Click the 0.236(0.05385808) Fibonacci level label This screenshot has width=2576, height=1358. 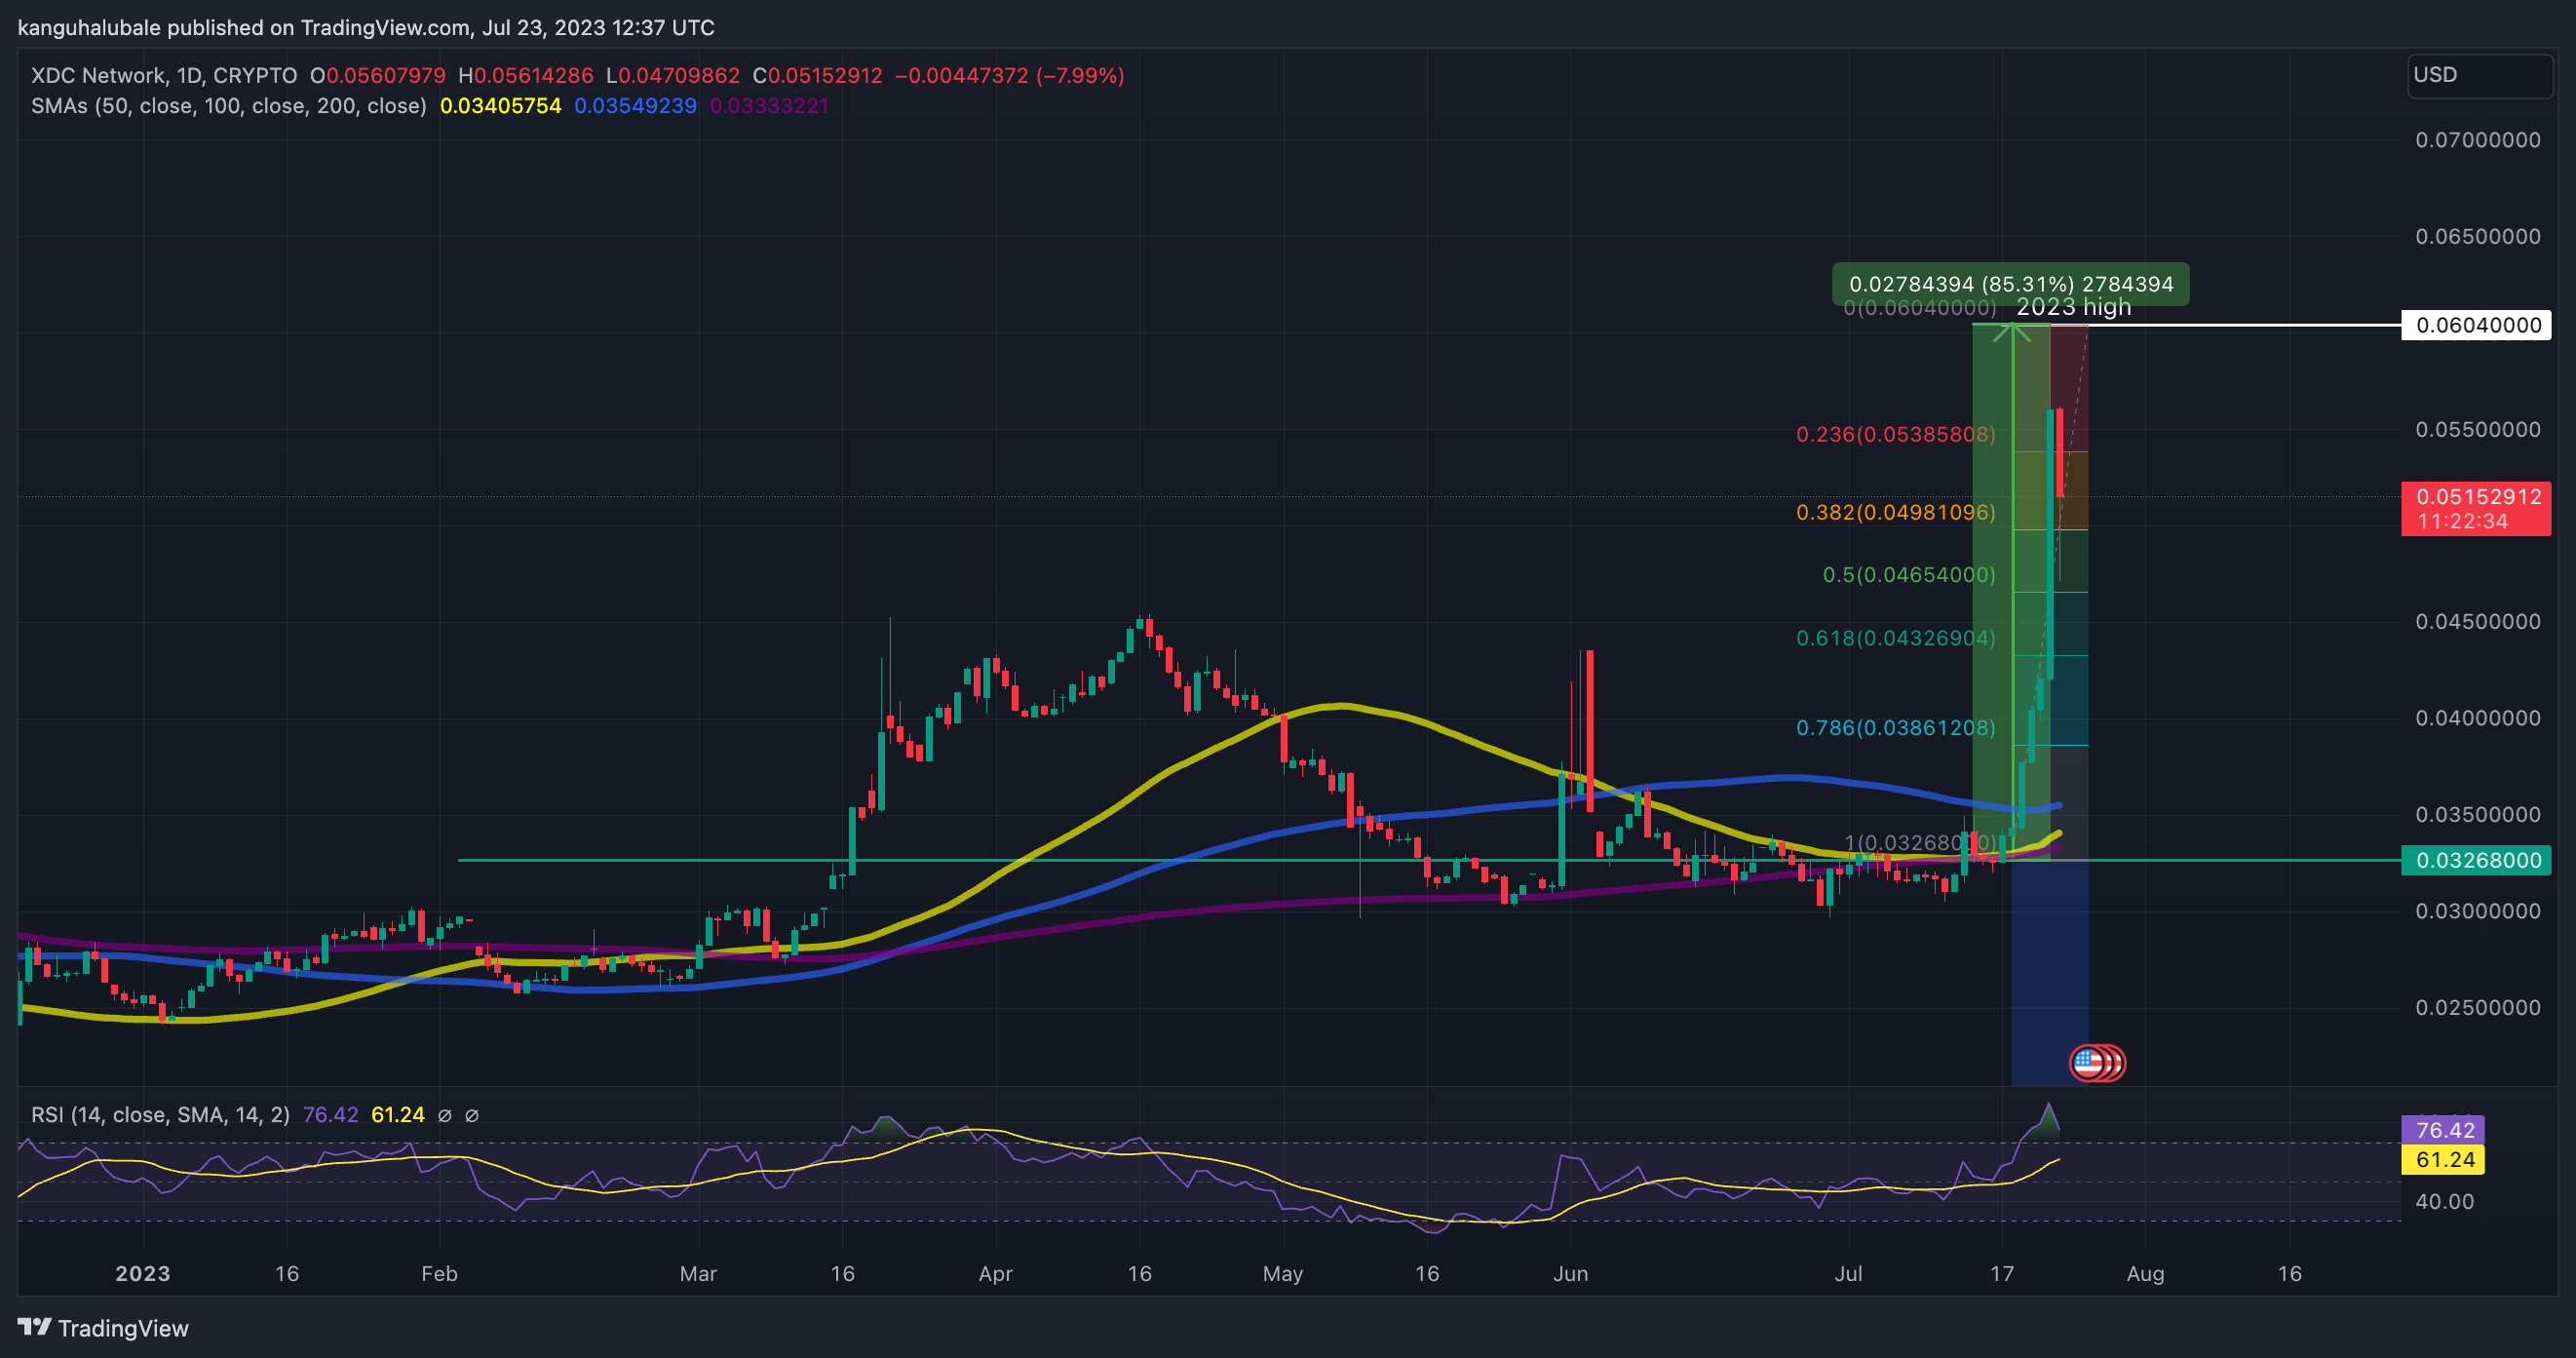1896,435
